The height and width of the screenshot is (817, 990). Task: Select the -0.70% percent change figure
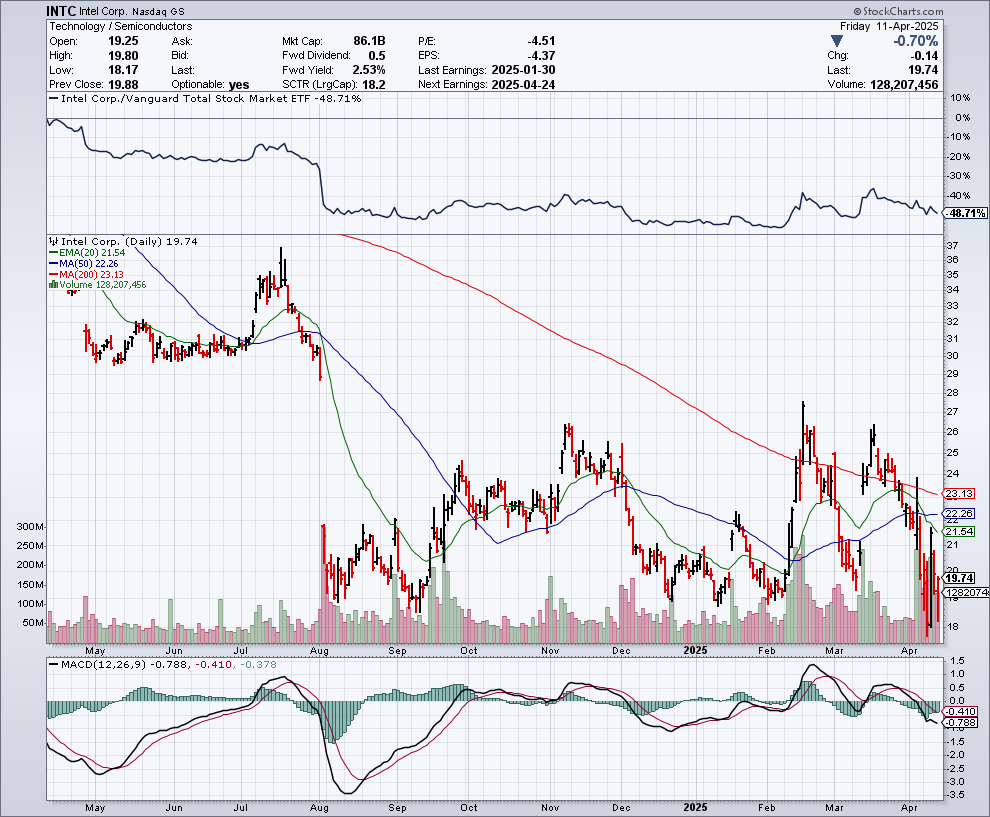point(915,41)
